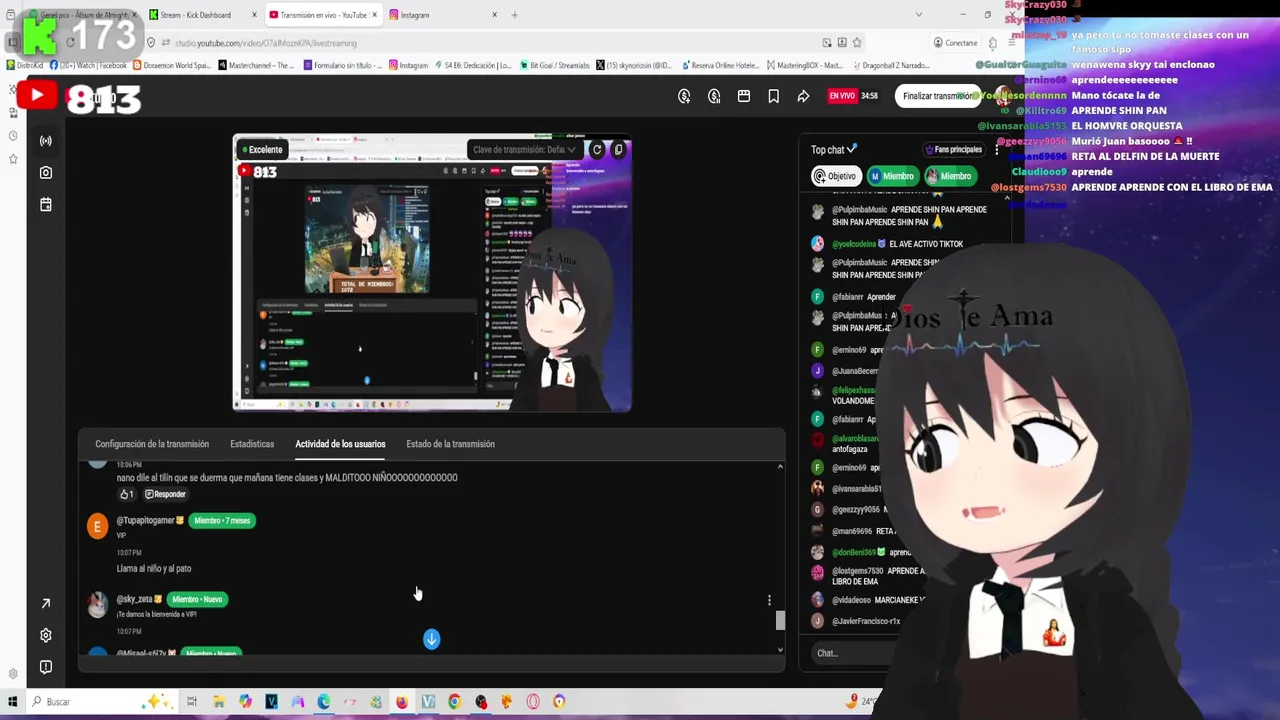This screenshot has height=720, width=1280.
Task: Open the browser tab list chevron
Action: (x=918, y=15)
